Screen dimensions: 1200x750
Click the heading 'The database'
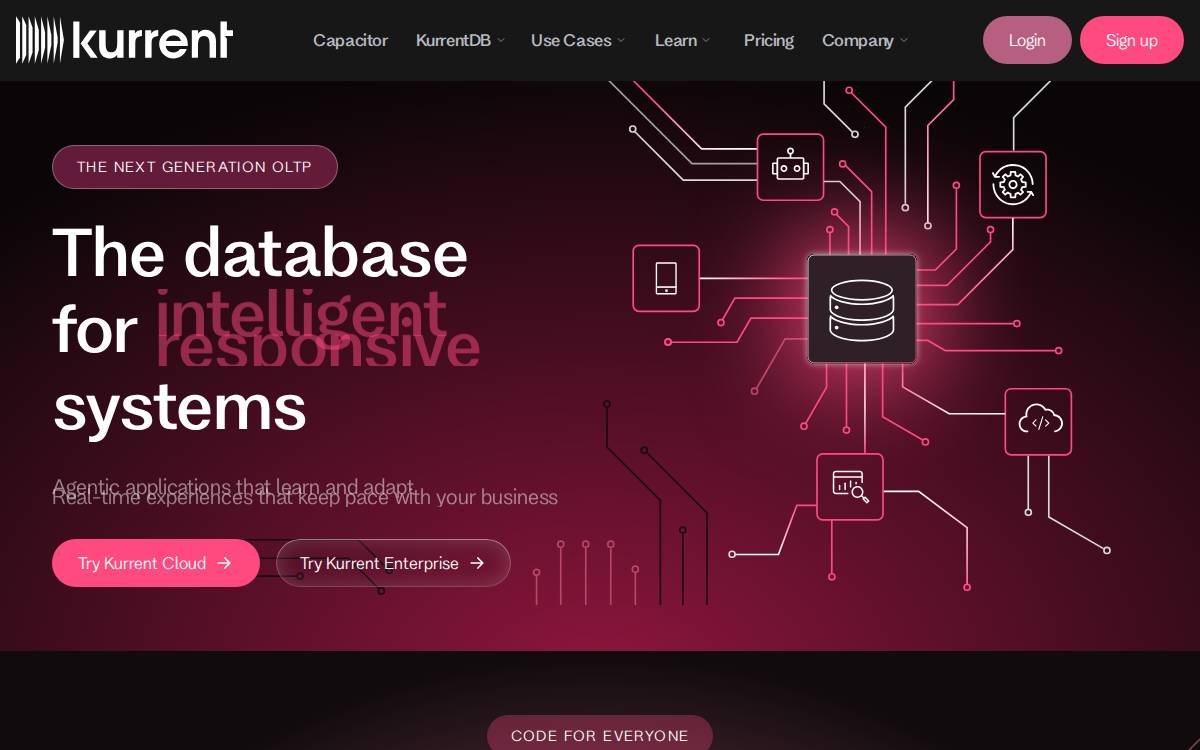coord(260,252)
